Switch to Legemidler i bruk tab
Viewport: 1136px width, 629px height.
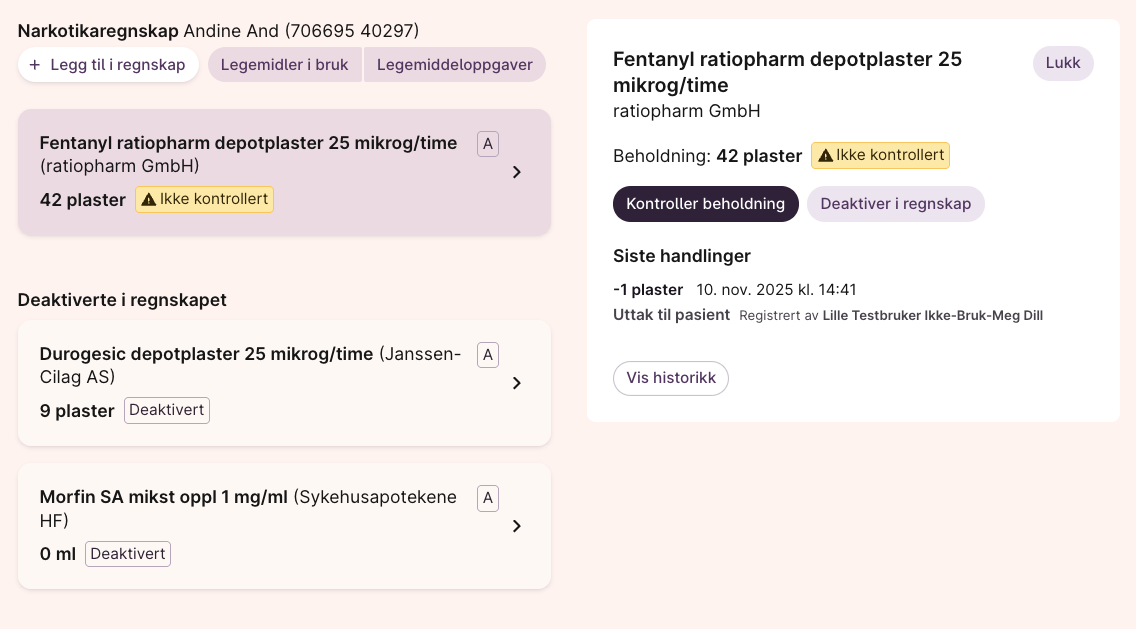coord(285,65)
